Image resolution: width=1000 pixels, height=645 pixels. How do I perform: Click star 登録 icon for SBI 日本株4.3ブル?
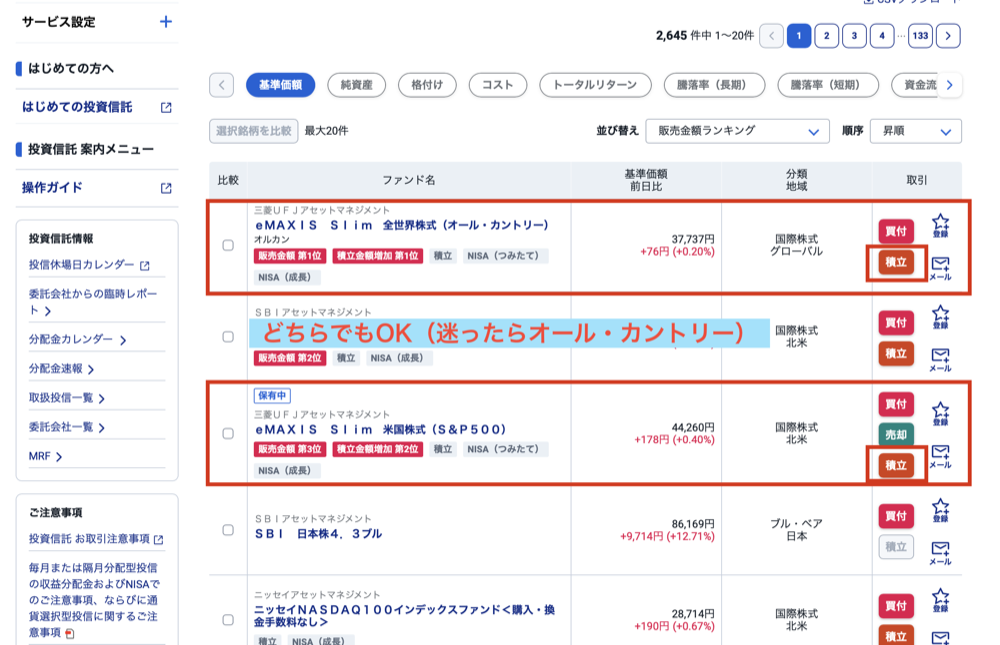coord(941,510)
